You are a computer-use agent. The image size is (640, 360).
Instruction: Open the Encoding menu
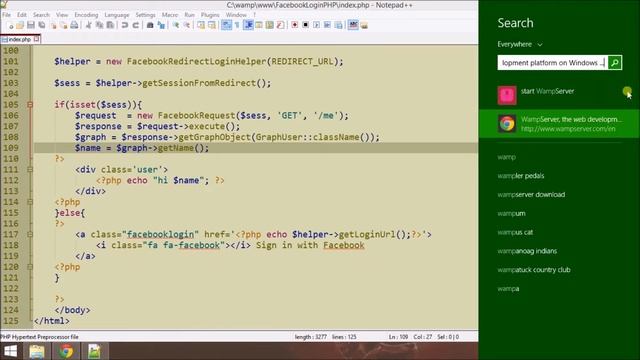point(86,15)
